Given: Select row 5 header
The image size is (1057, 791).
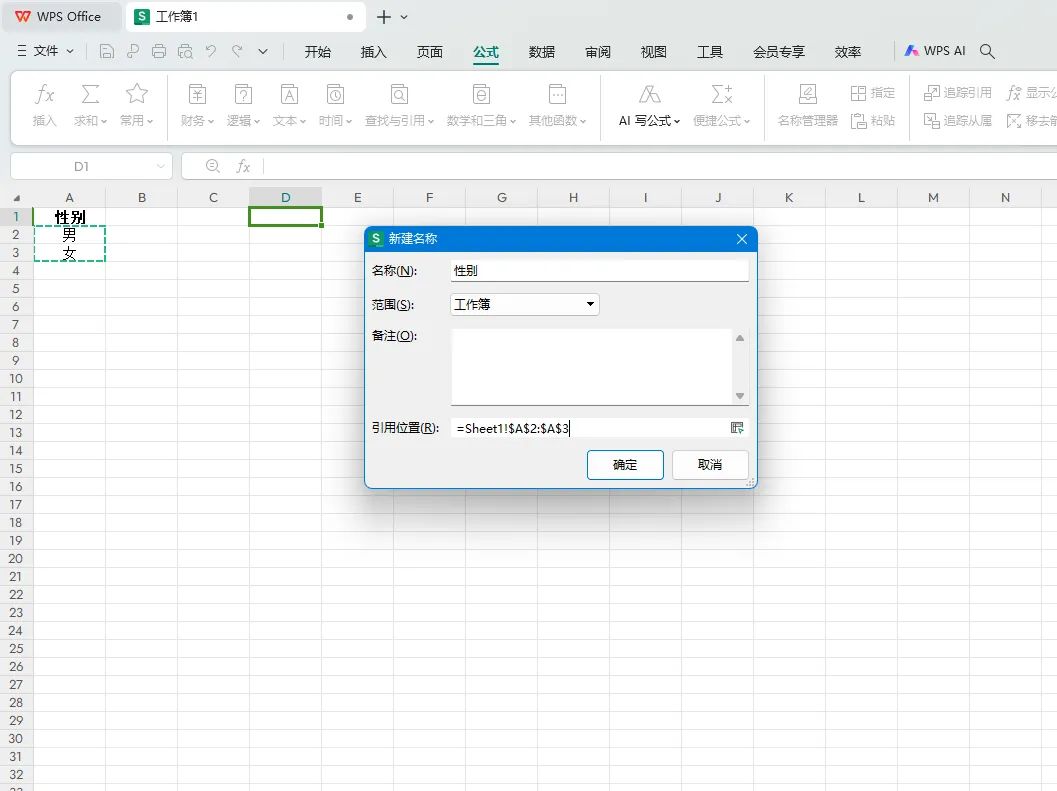Looking at the screenshot, I should pos(16,289).
